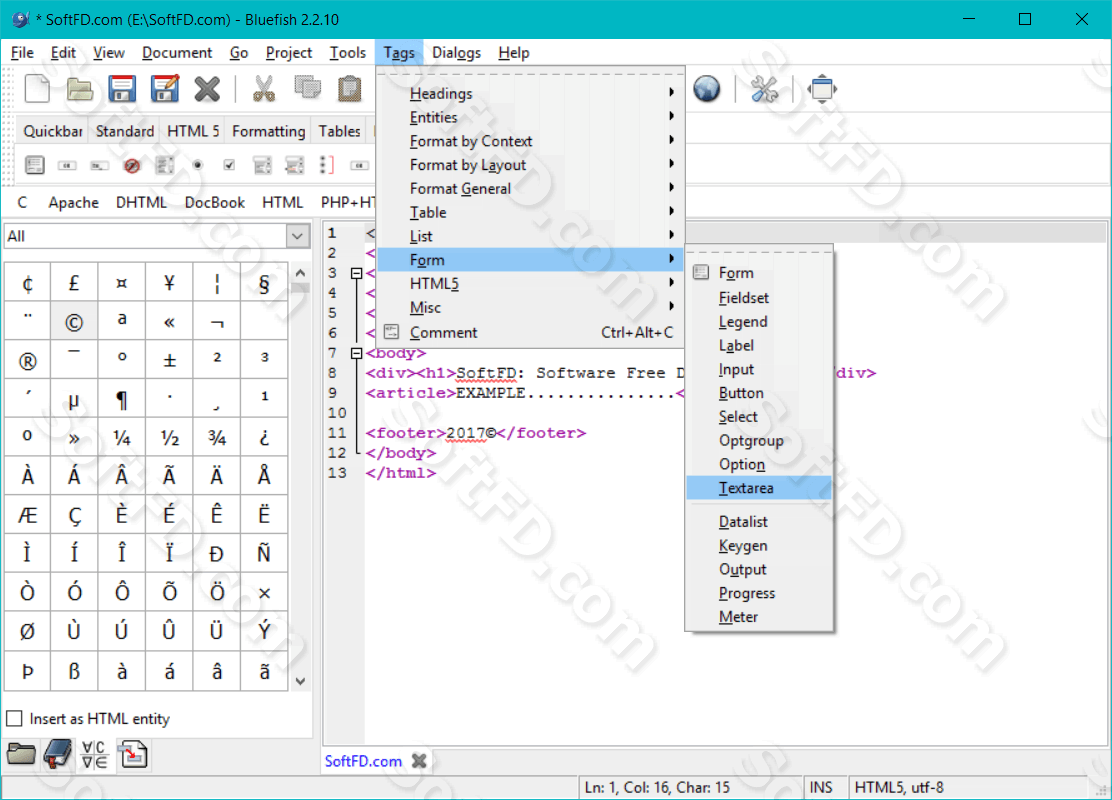Viewport: 1112px width, 800px height.
Task: Open the All character set dropdown
Action: 298,236
